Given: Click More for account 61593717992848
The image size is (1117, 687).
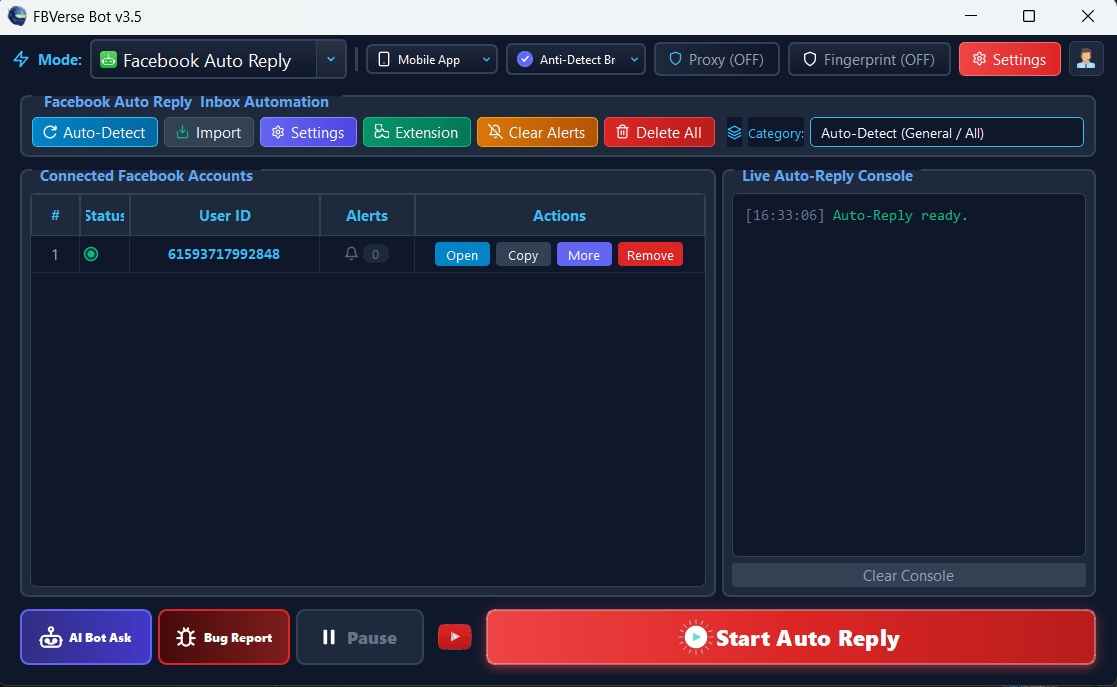Looking at the screenshot, I should (x=584, y=254).
